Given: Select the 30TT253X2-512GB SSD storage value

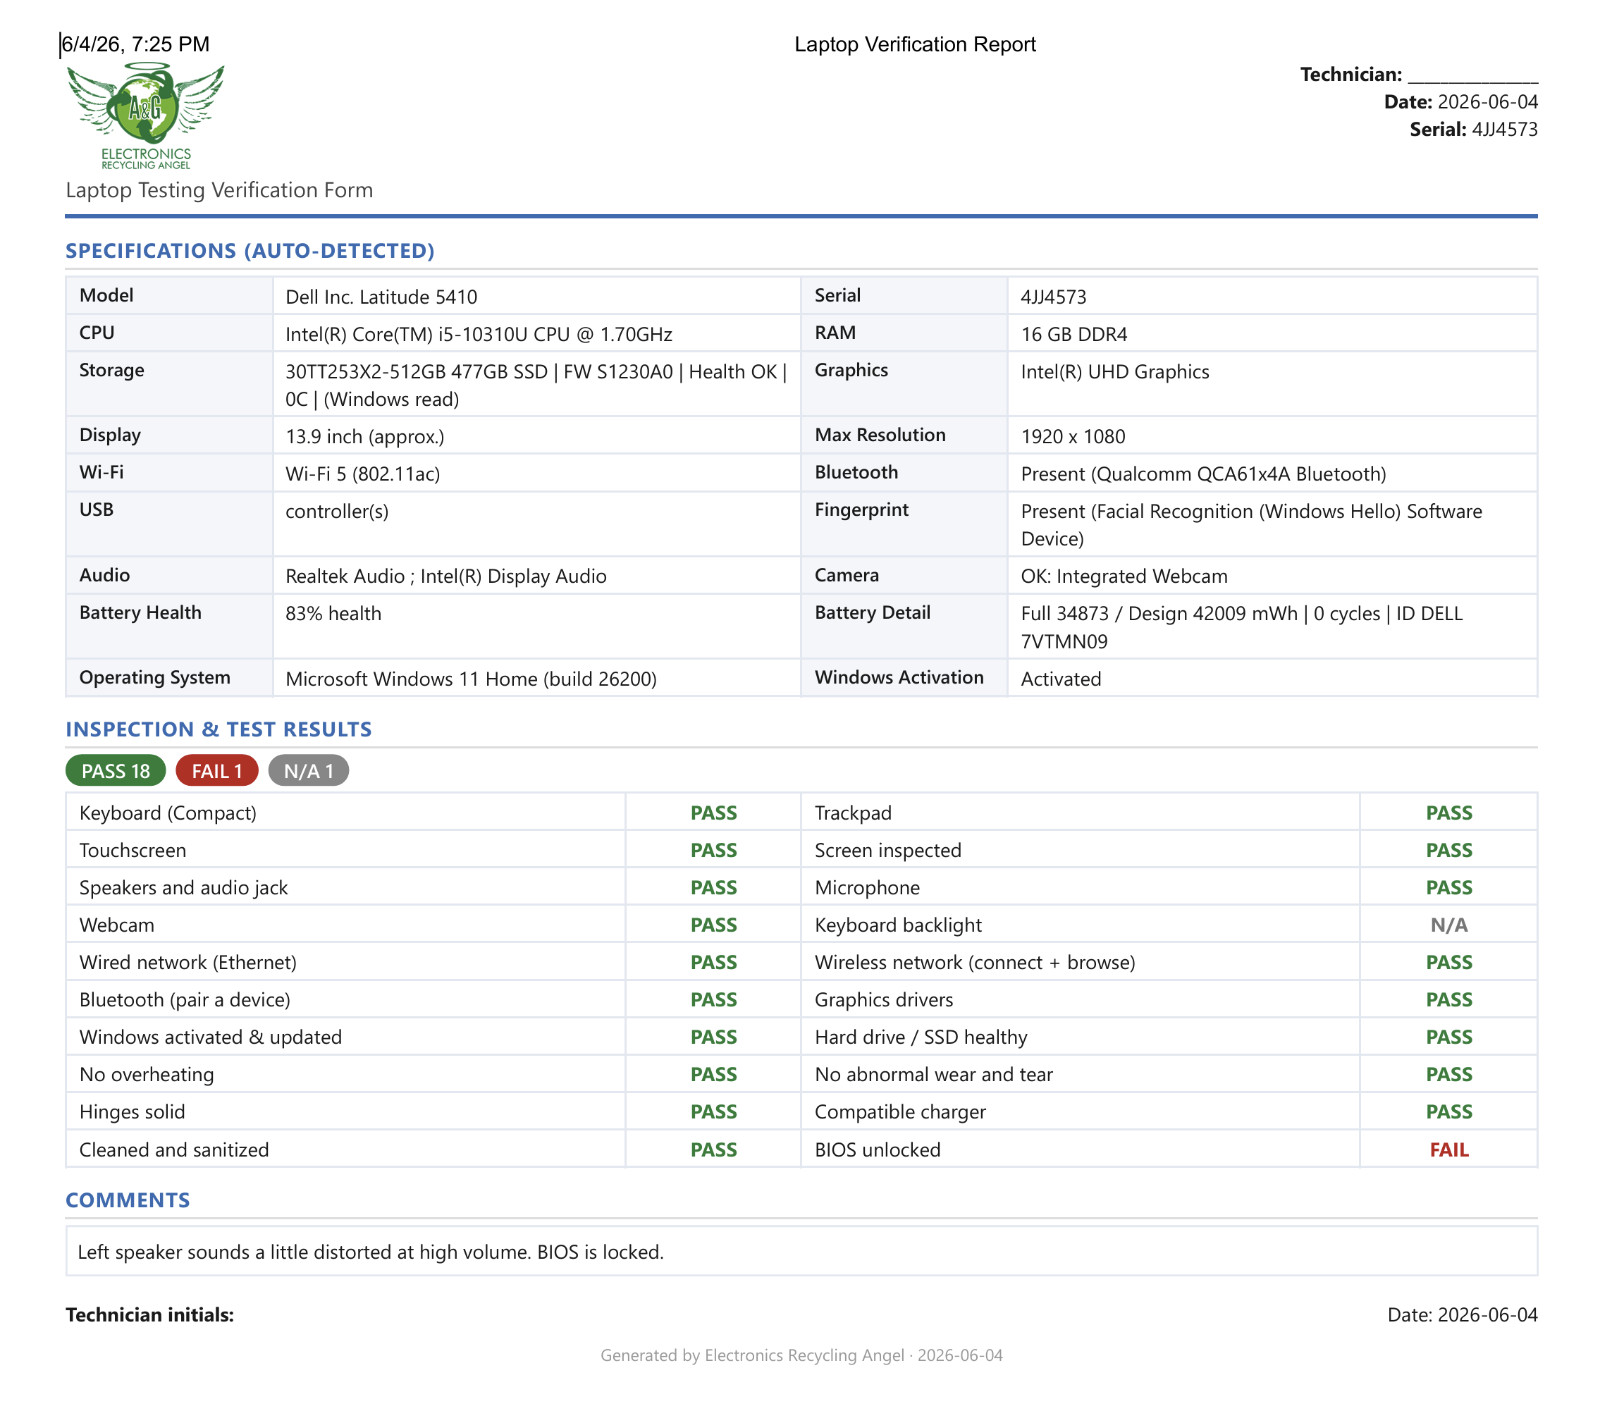Looking at the screenshot, I should (x=536, y=385).
